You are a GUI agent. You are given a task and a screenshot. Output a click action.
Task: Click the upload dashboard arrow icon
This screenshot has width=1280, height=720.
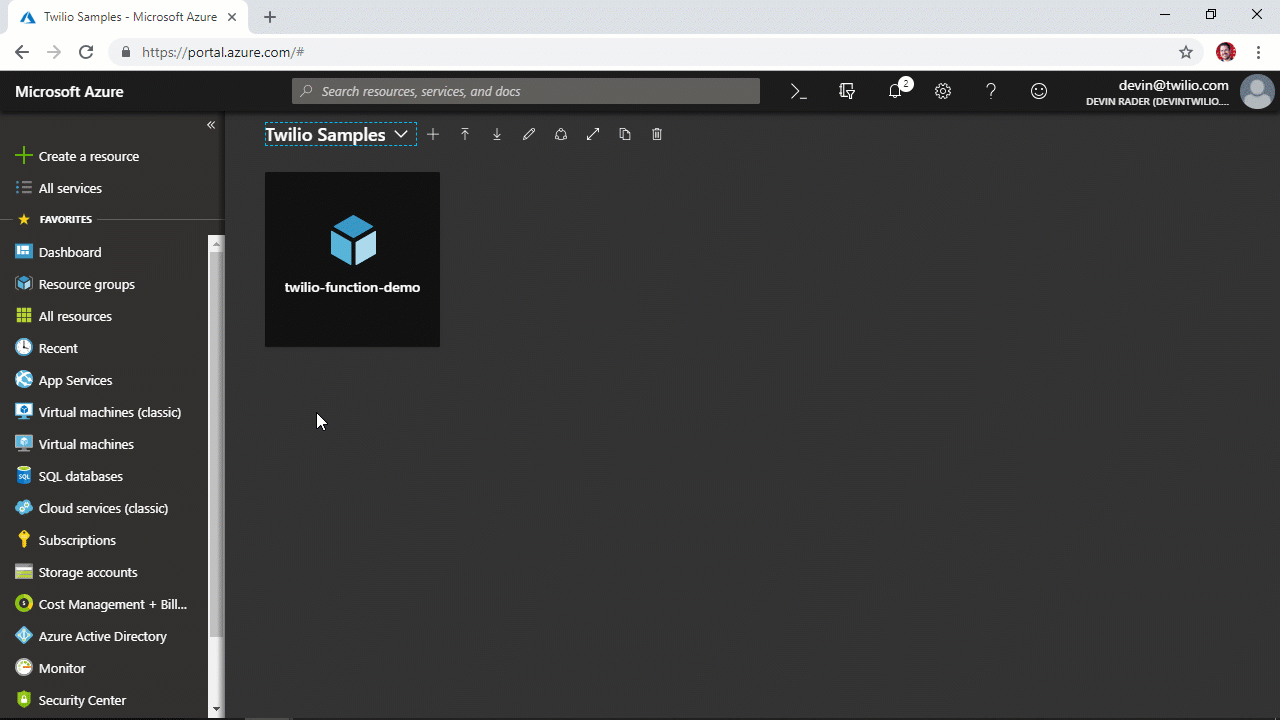(x=465, y=134)
